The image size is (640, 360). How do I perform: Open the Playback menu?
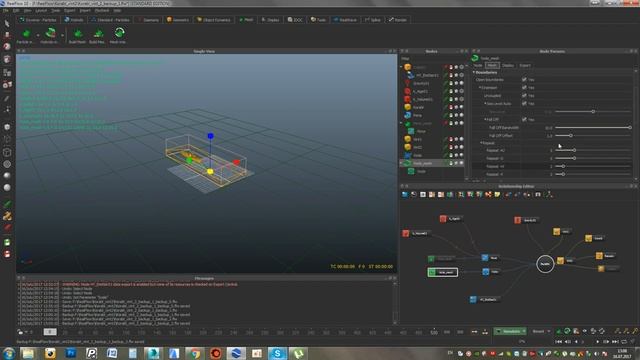click(102, 10)
